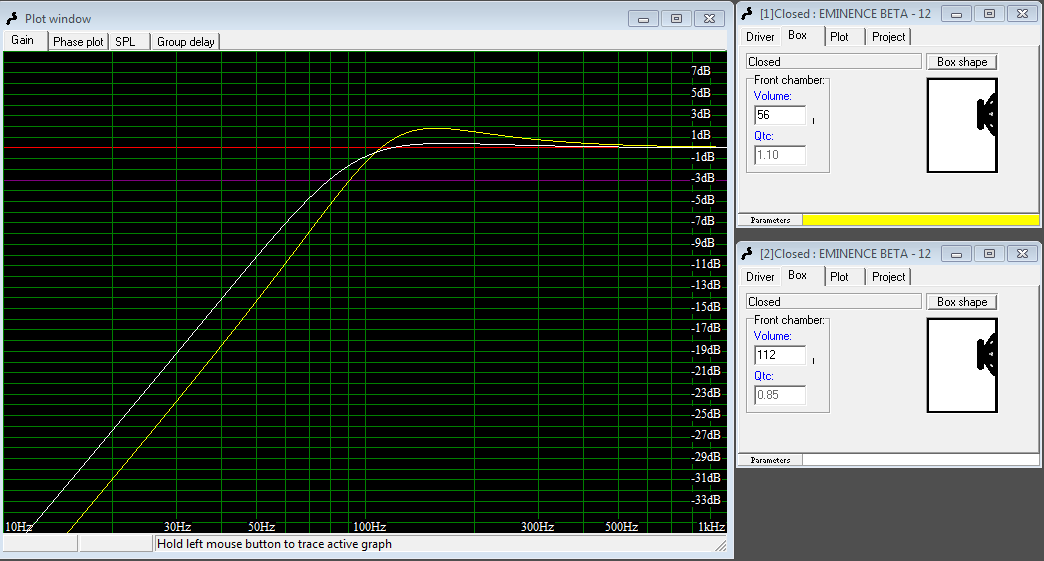Open Driver tab in project [1] window
Screen dimensions: 1044x561
pyautogui.click(x=760, y=37)
